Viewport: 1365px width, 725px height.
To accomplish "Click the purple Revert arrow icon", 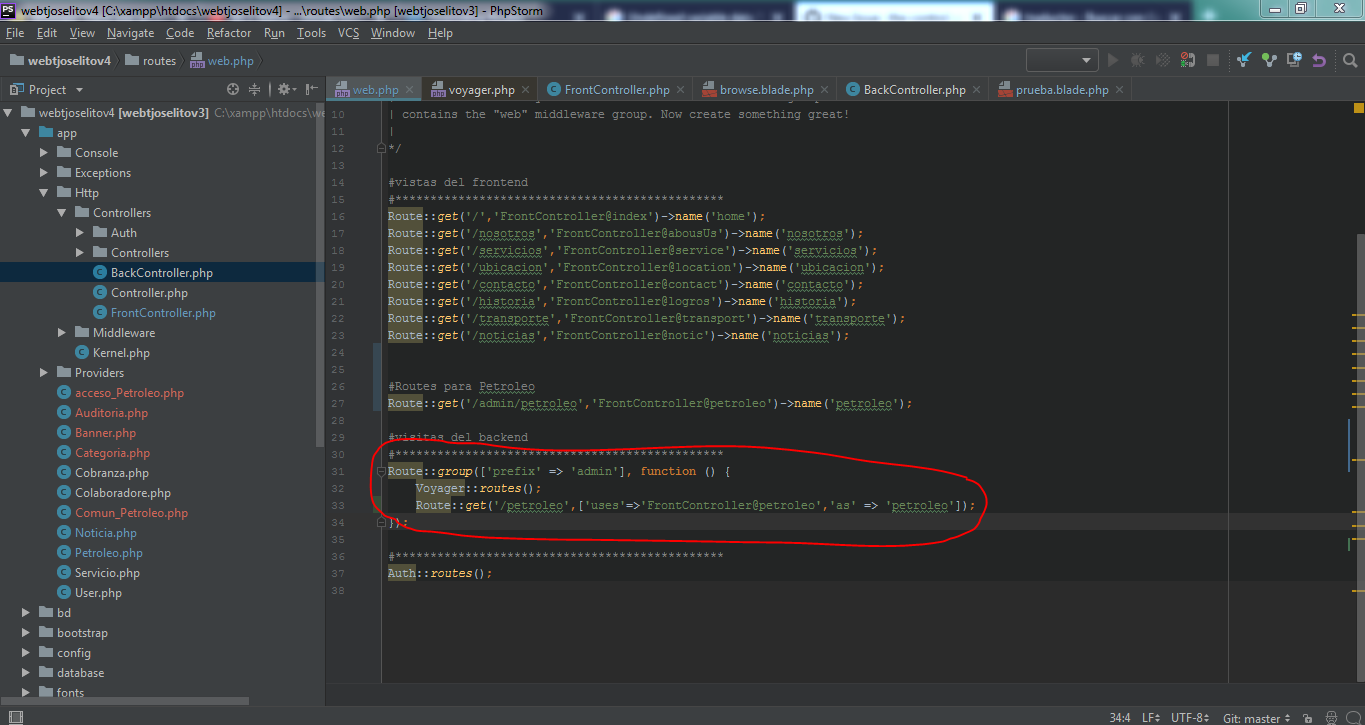I will point(1319,60).
